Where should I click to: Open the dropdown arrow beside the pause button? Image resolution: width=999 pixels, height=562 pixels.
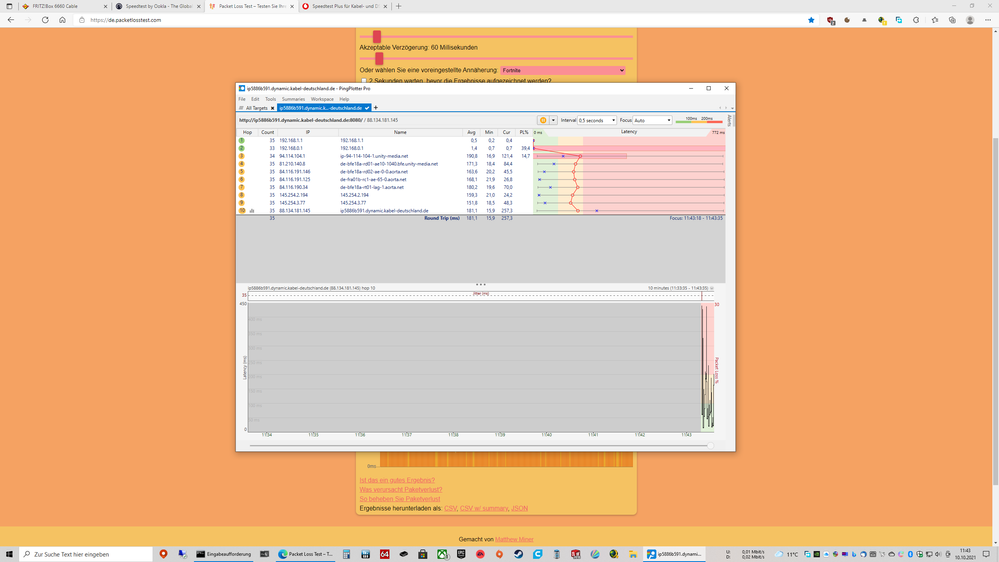[x=553, y=120]
